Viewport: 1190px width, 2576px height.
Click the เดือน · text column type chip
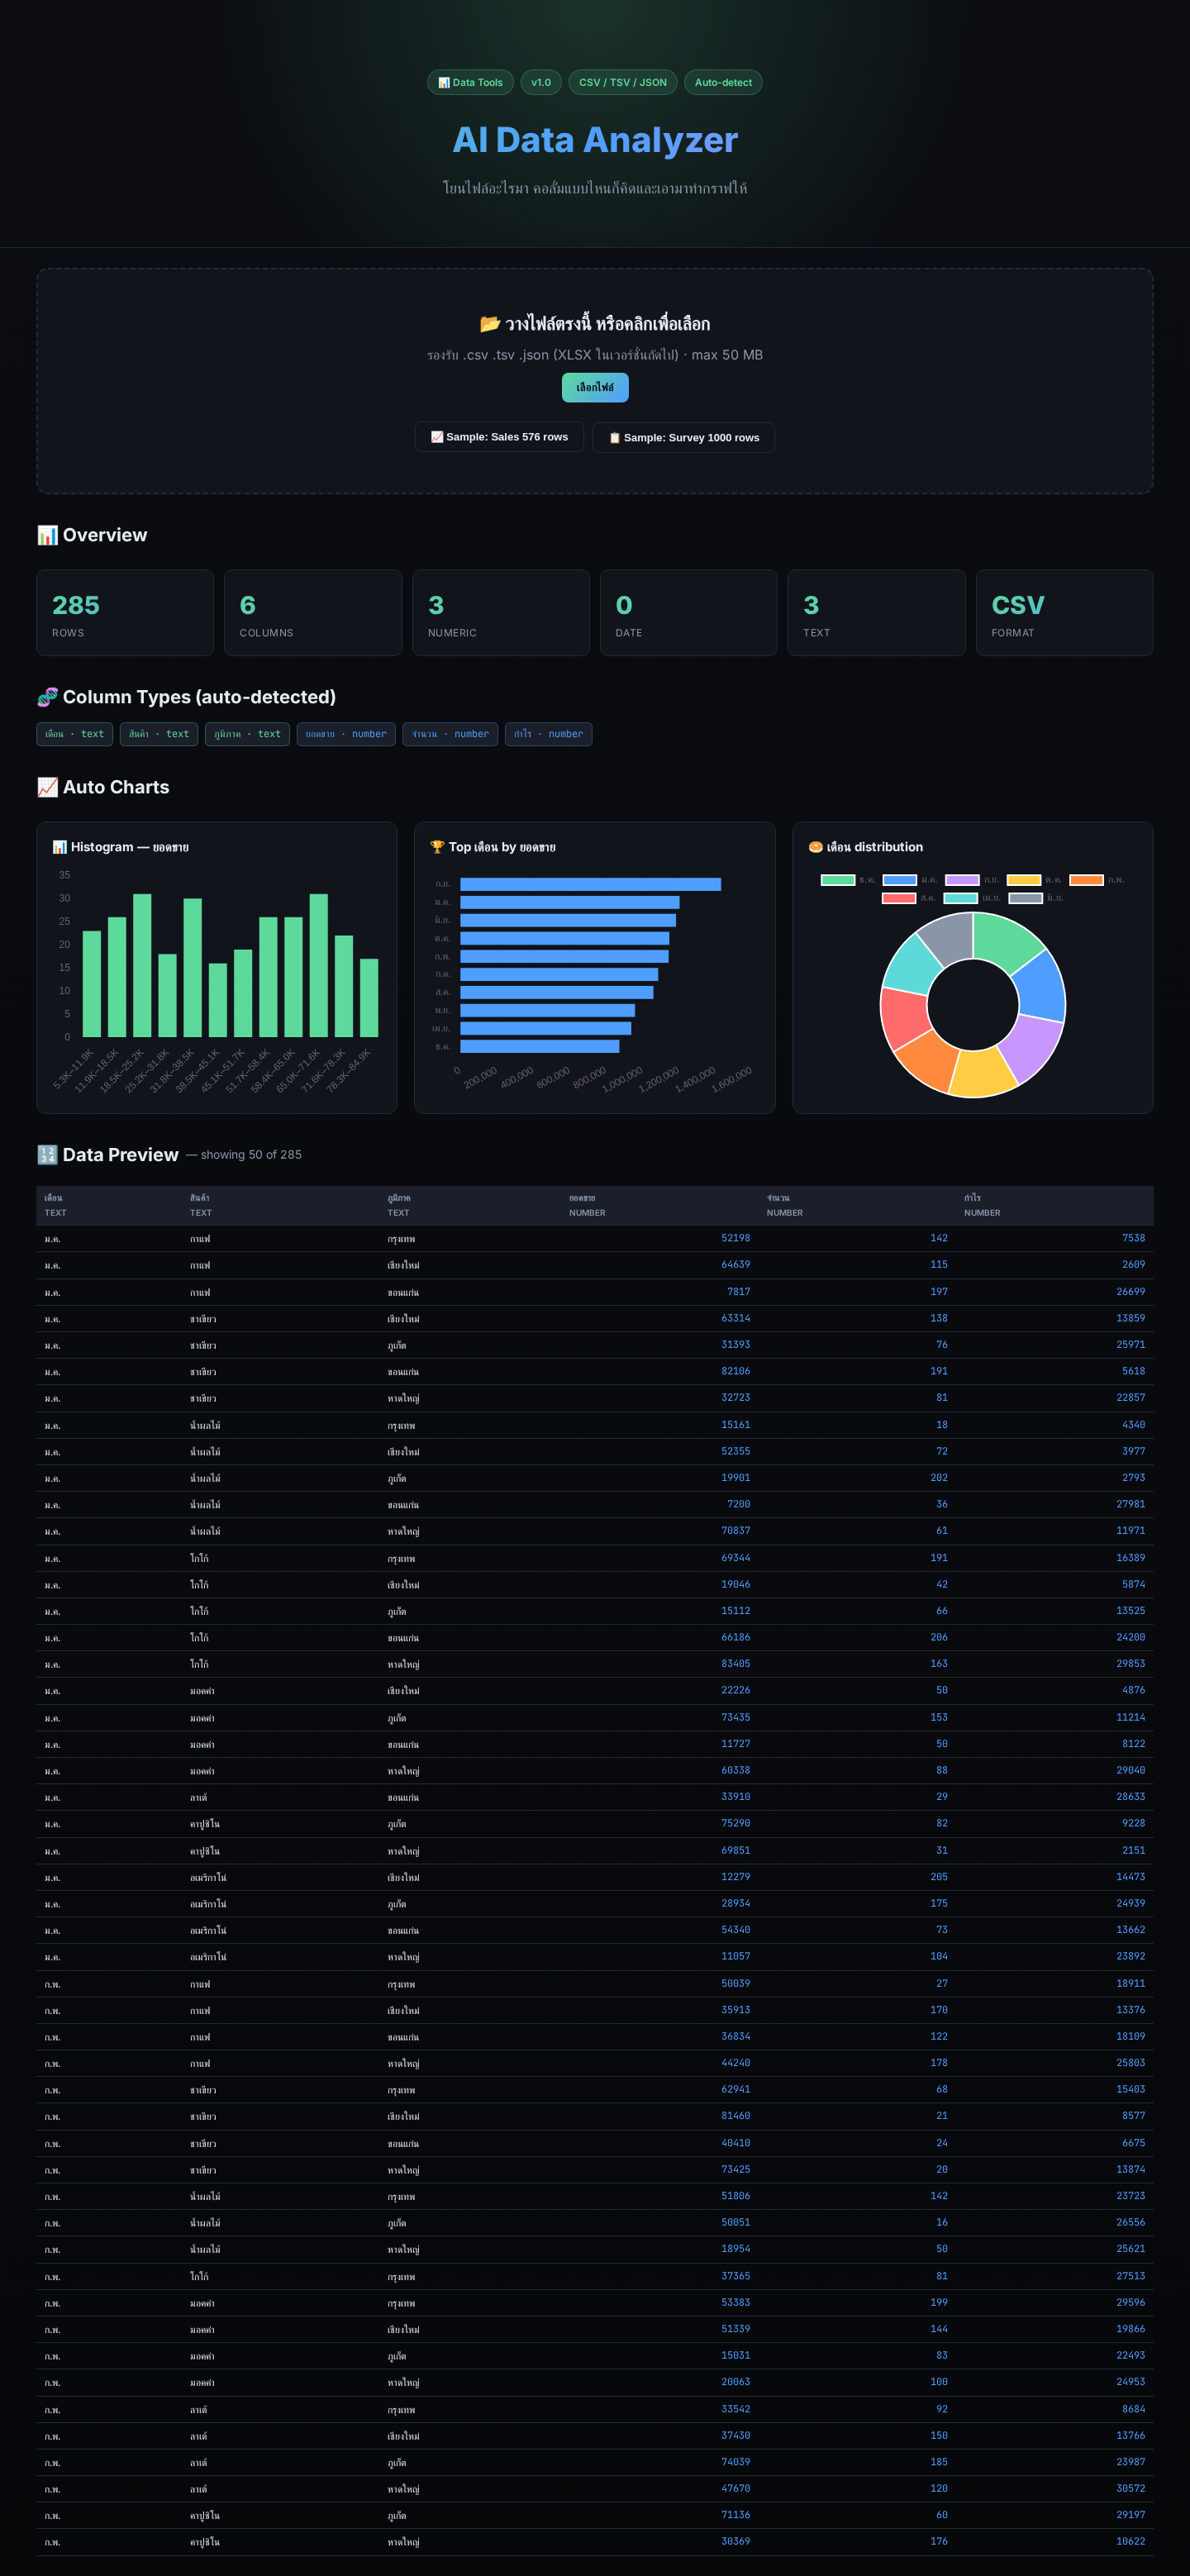[75, 734]
